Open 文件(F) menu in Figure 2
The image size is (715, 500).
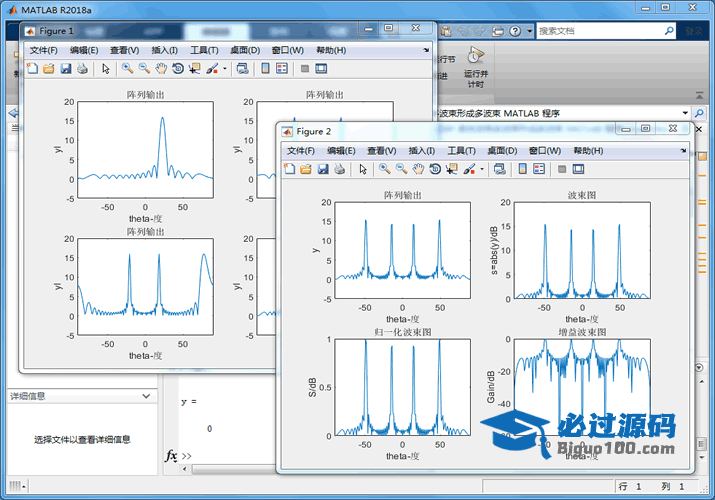coord(301,150)
